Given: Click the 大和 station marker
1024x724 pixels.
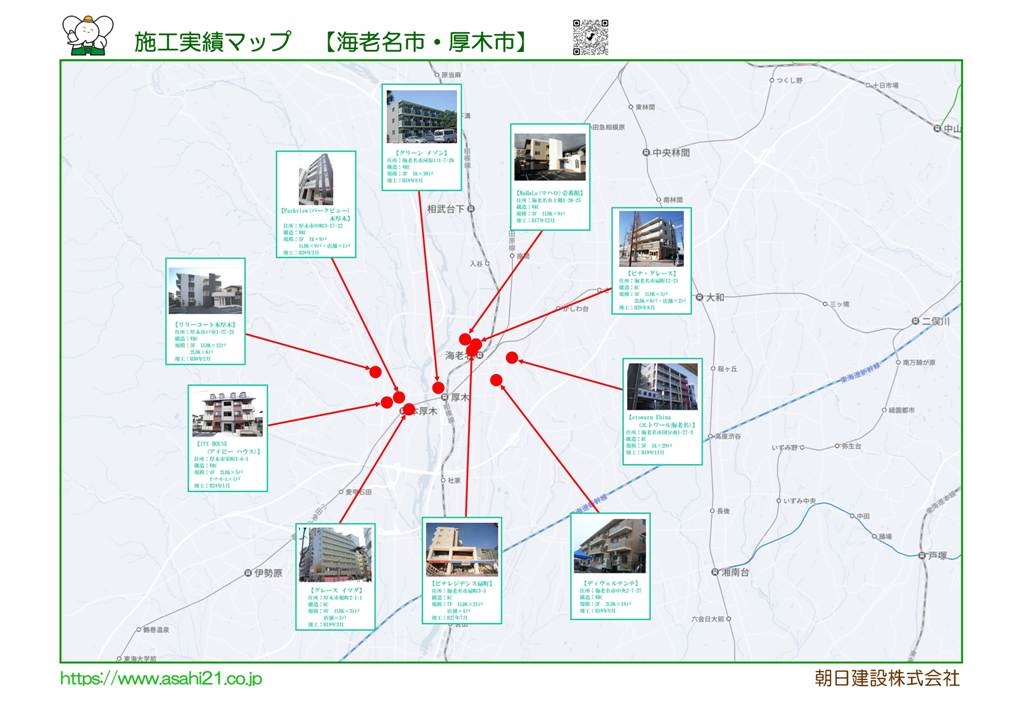Looking at the screenshot, I should 699,297.
